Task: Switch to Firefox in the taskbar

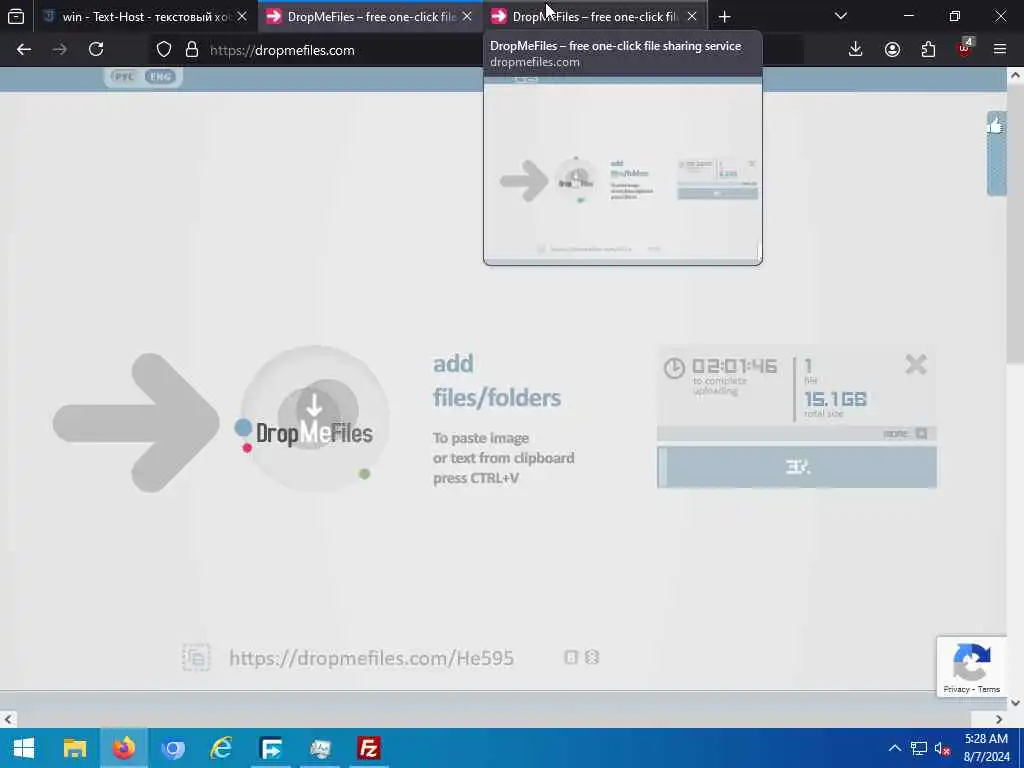Action: 123,748
